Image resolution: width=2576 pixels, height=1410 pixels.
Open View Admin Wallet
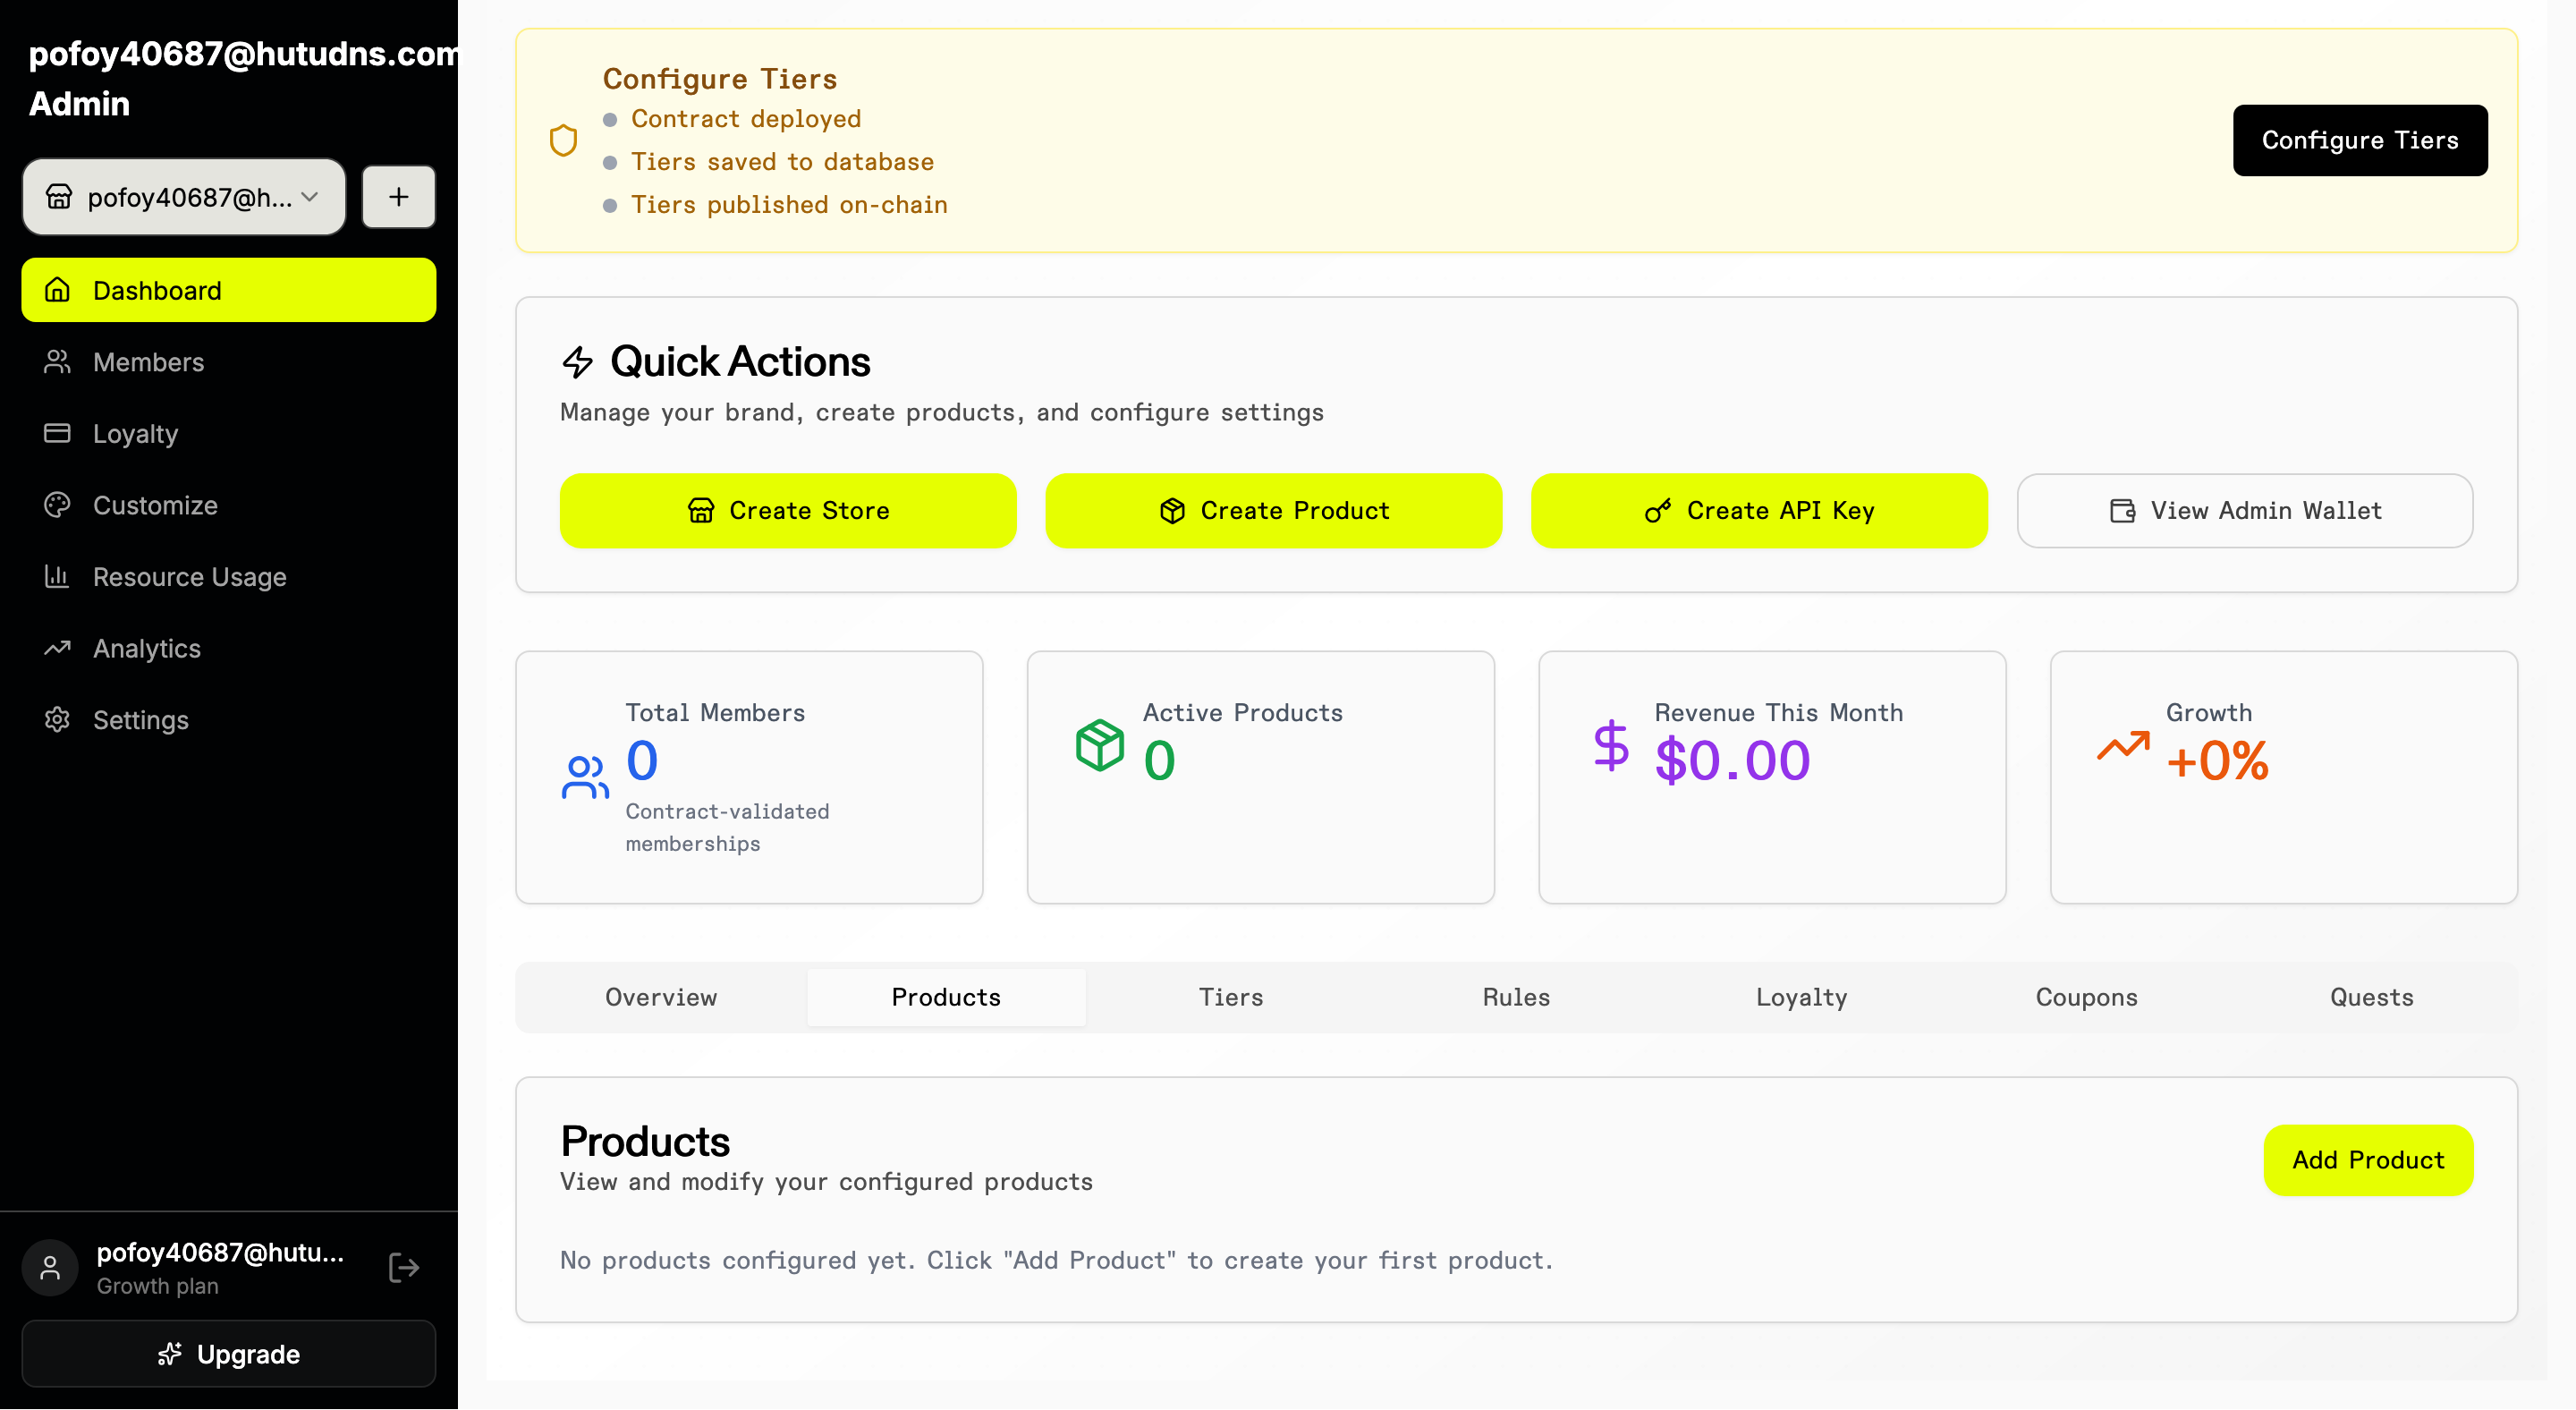point(2244,510)
